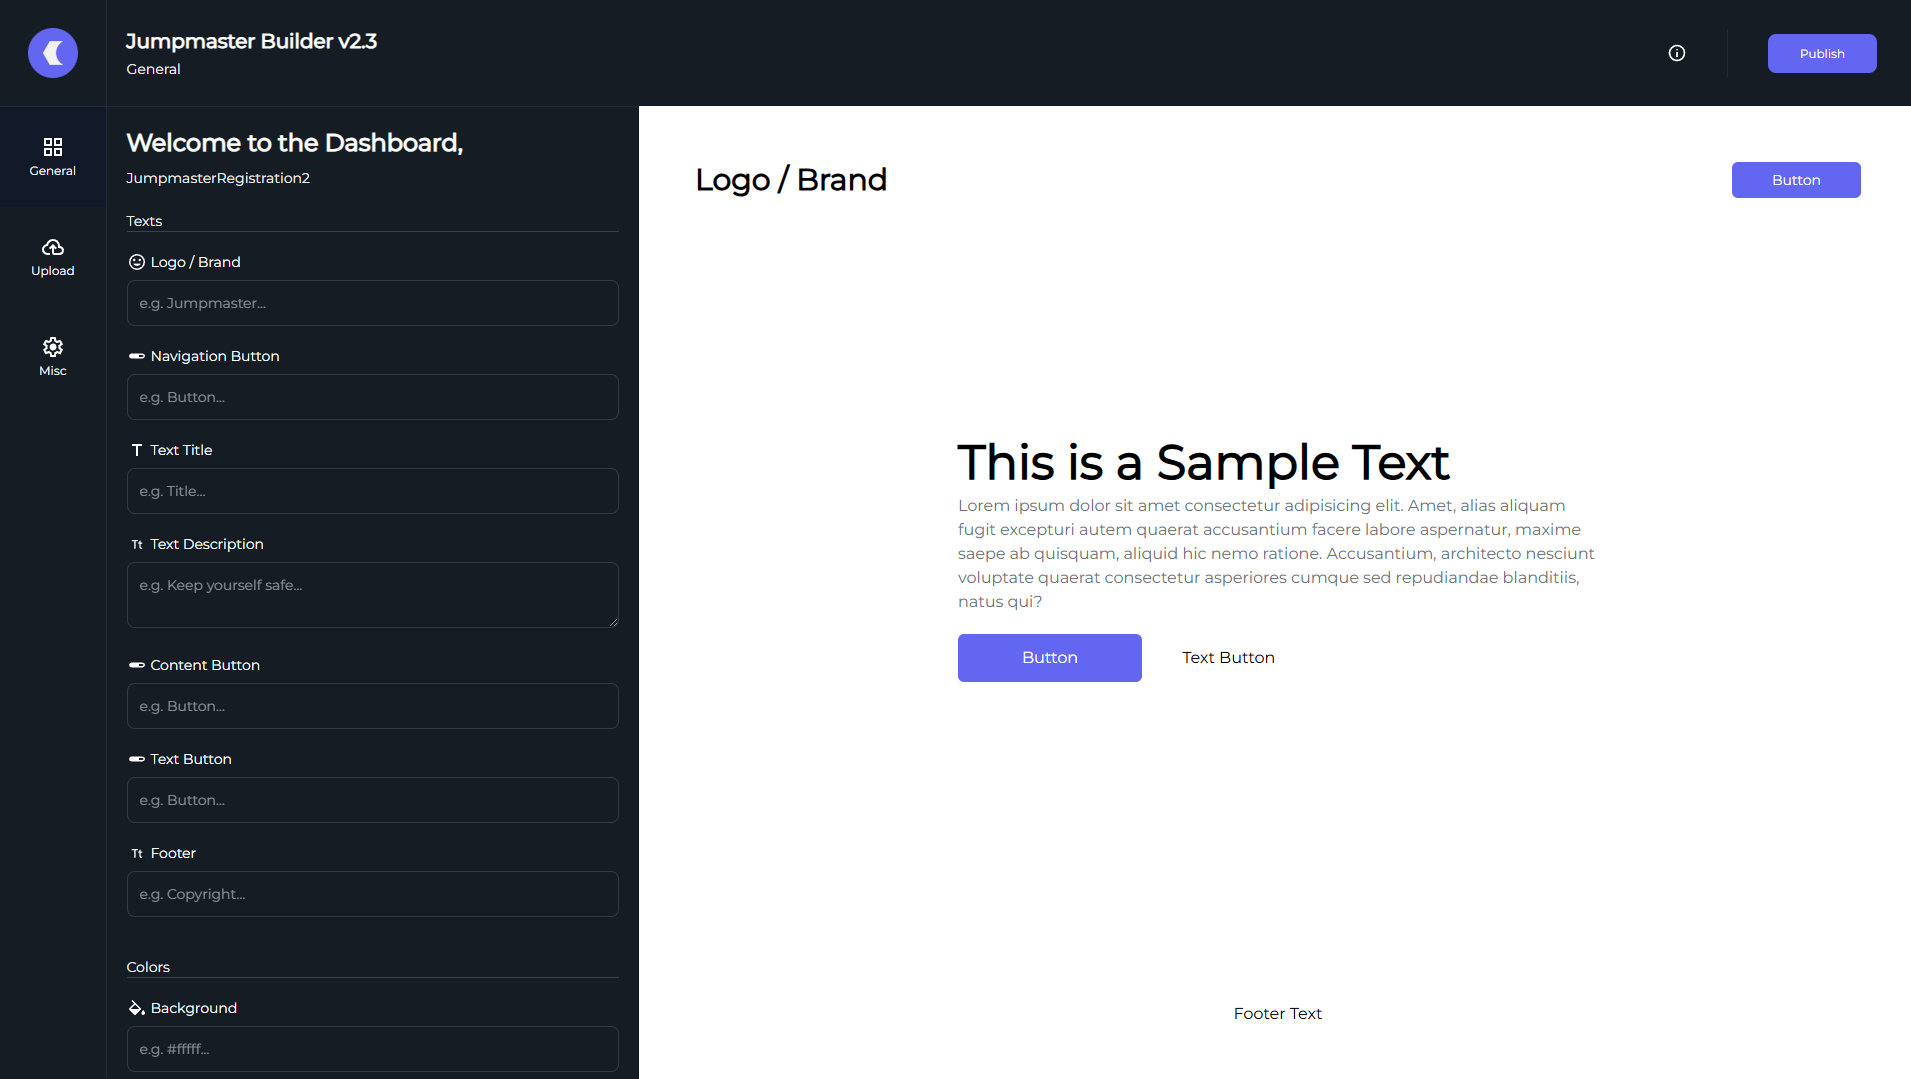Click the pill icon next to Content Button
Screen dimensions: 1911x1079
click(x=136, y=664)
